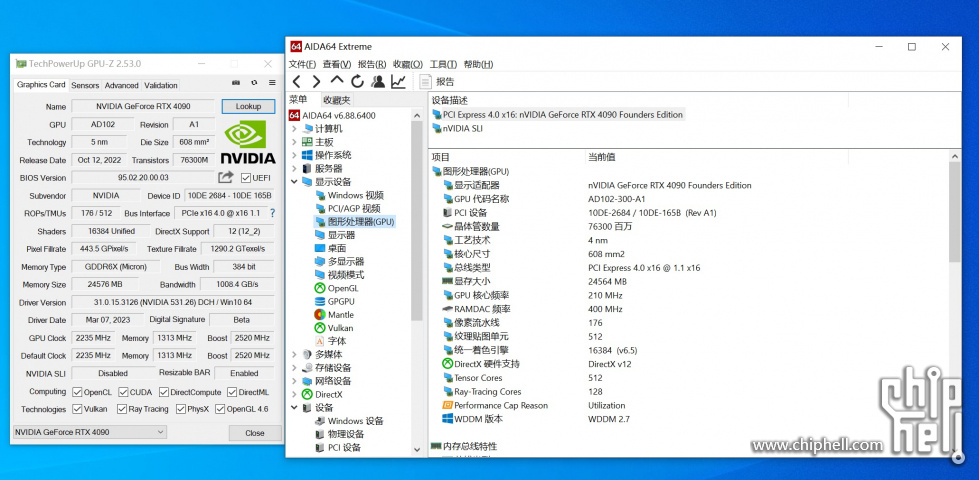Toggle the OpenGL 4.6 checkbox

pos(220,409)
